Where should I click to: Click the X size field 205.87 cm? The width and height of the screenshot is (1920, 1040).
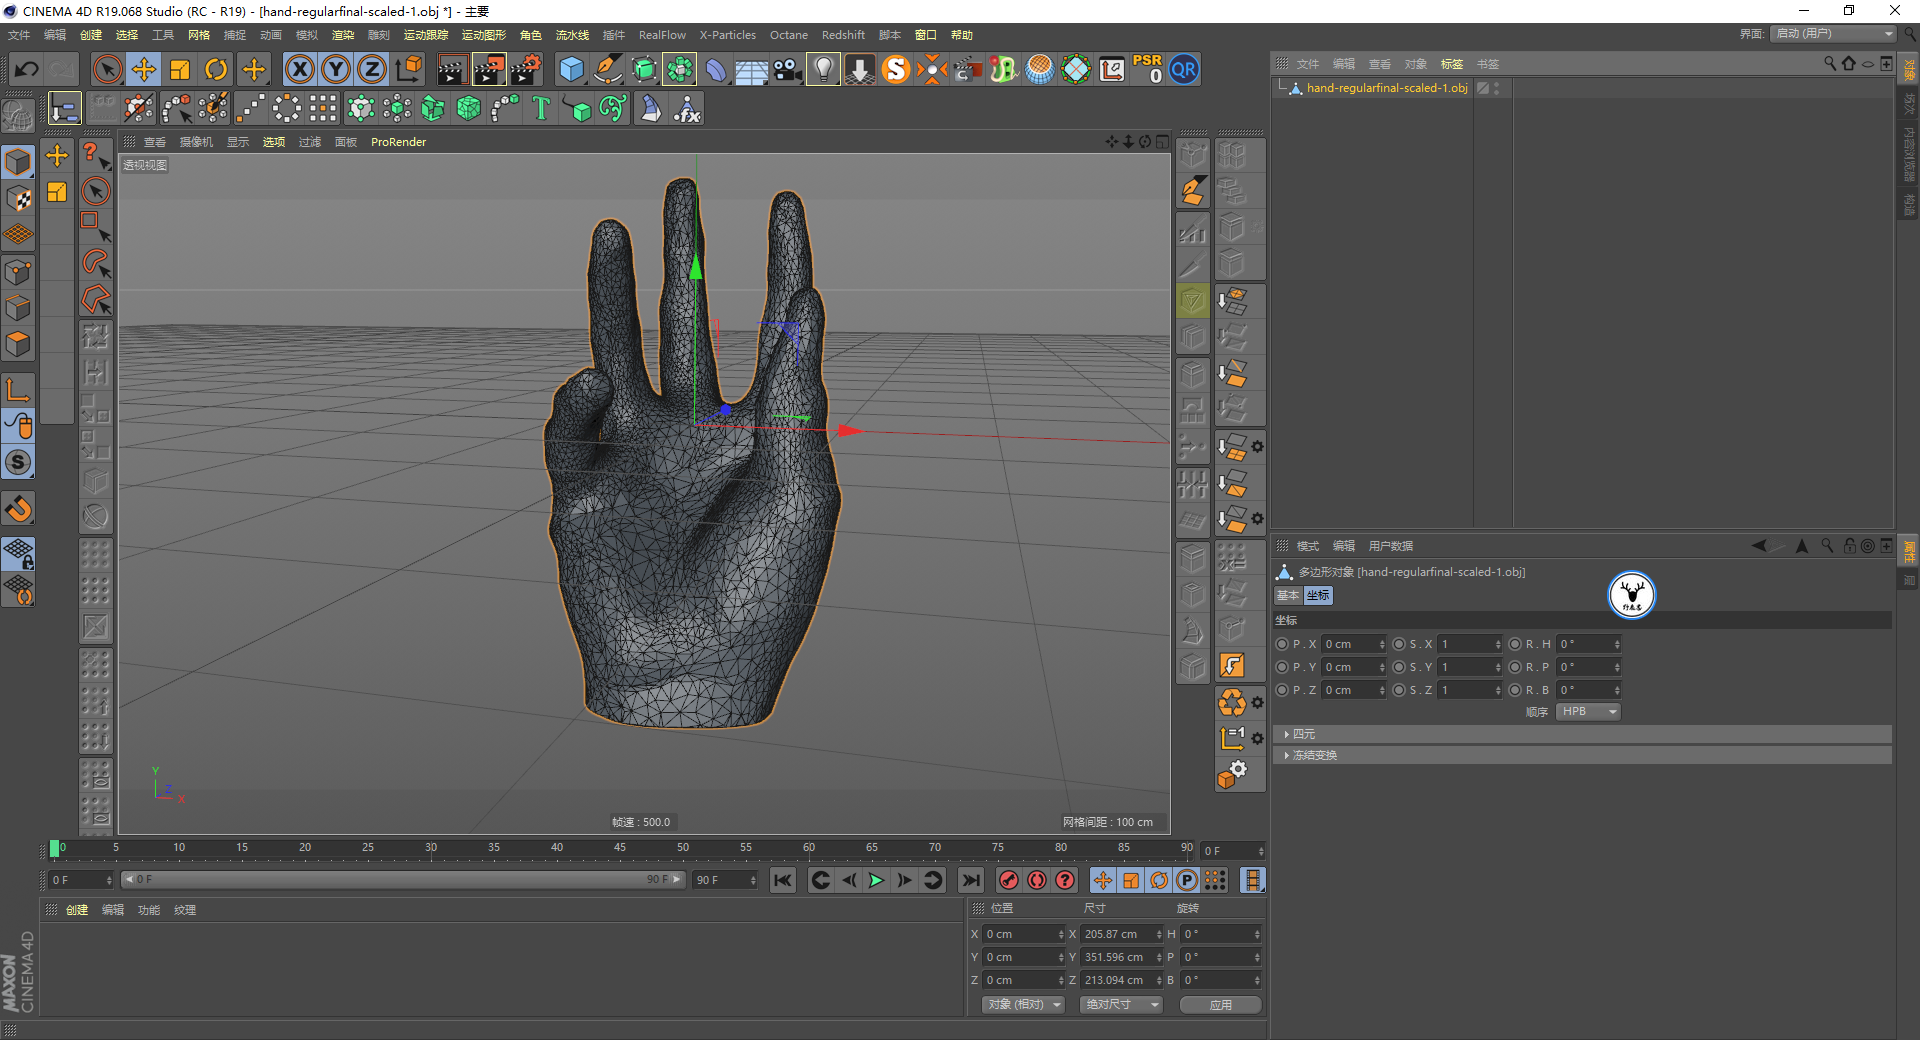point(1122,934)
